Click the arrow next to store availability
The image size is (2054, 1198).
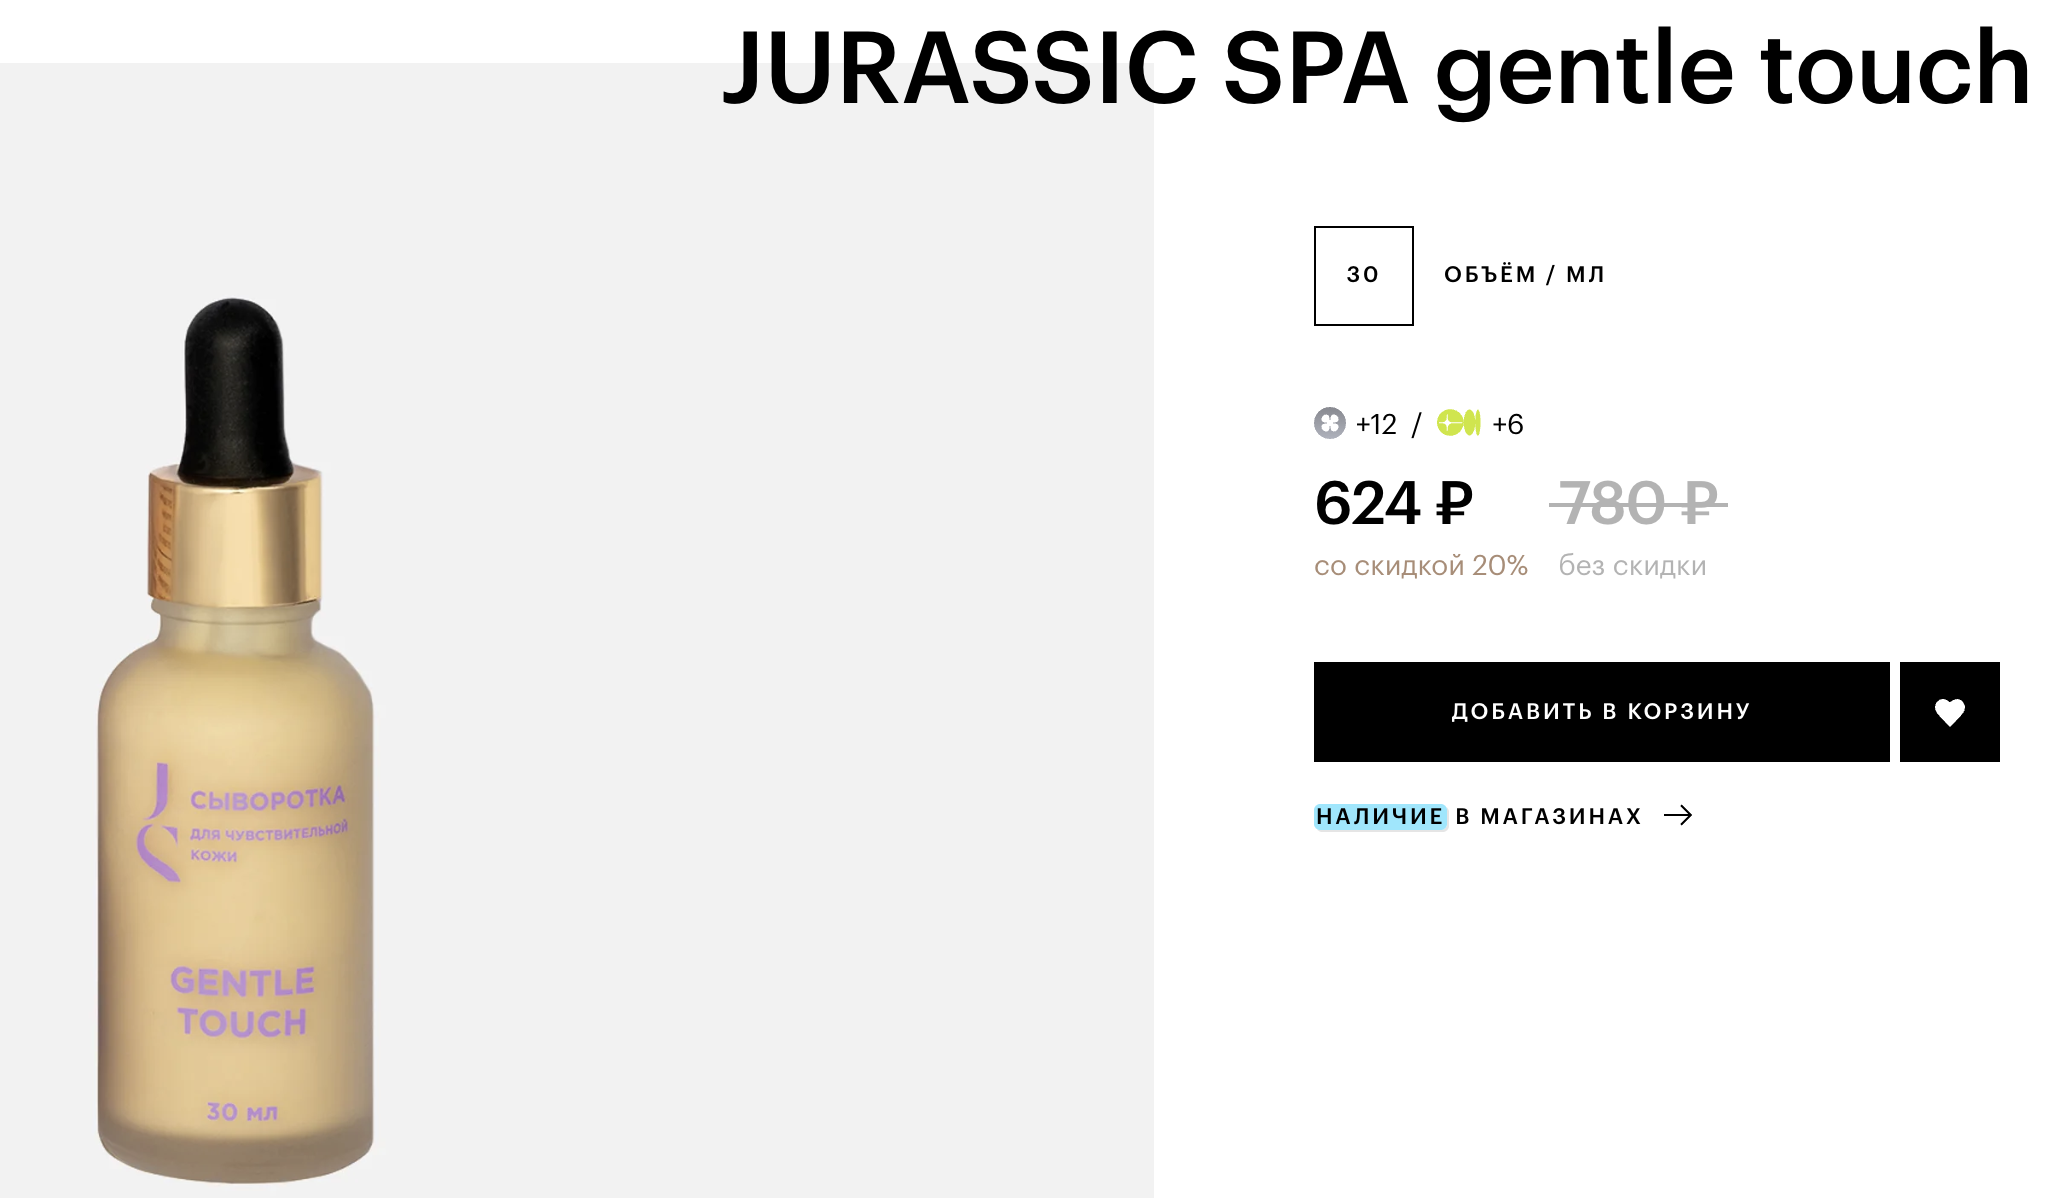coord(1678,816)
